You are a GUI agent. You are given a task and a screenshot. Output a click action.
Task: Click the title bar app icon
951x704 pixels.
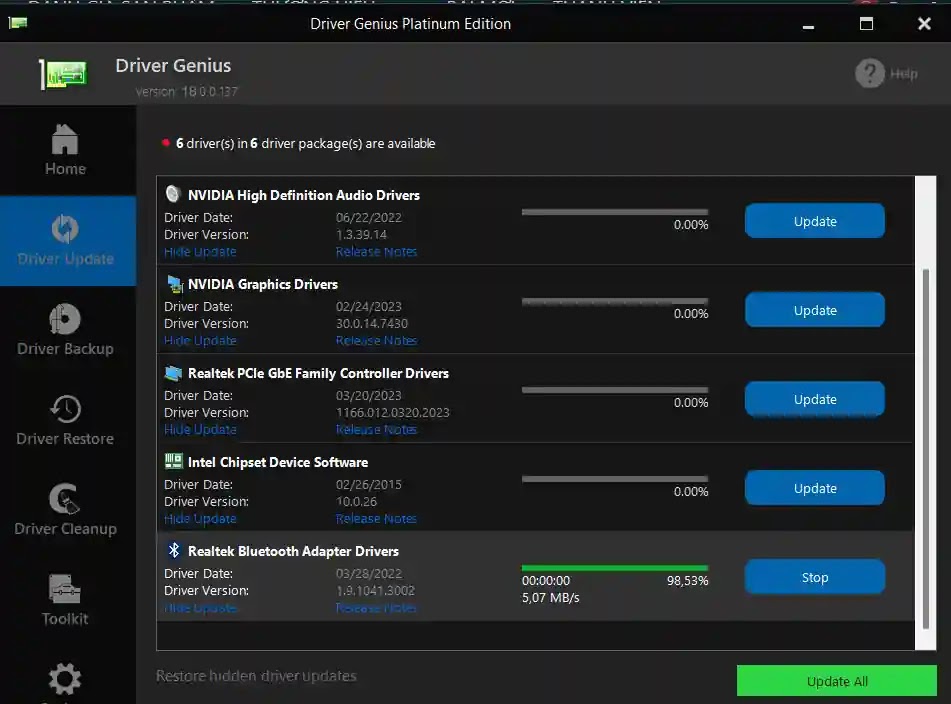[x=18, y=23]
